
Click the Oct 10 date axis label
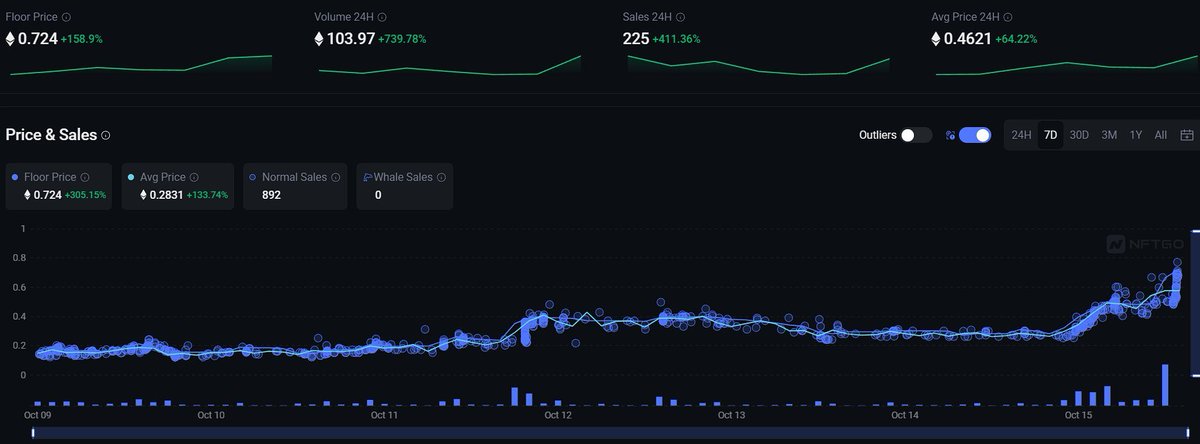pos(211,414)
